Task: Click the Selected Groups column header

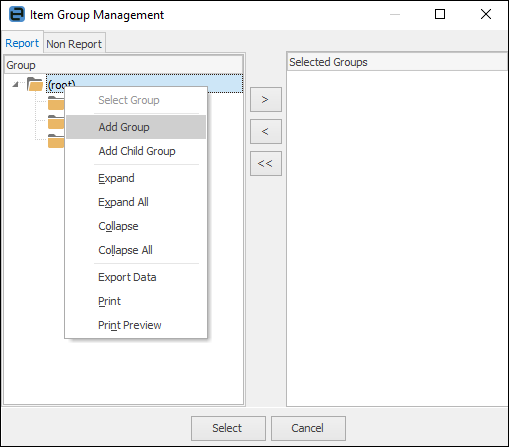Action: (x=397, y=62)
